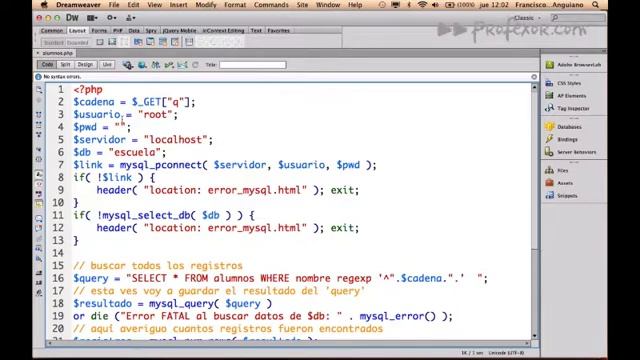Click the Insert Div Tag layout icon
The height and width of the screenshot is (360, 640).
(100, 42)
